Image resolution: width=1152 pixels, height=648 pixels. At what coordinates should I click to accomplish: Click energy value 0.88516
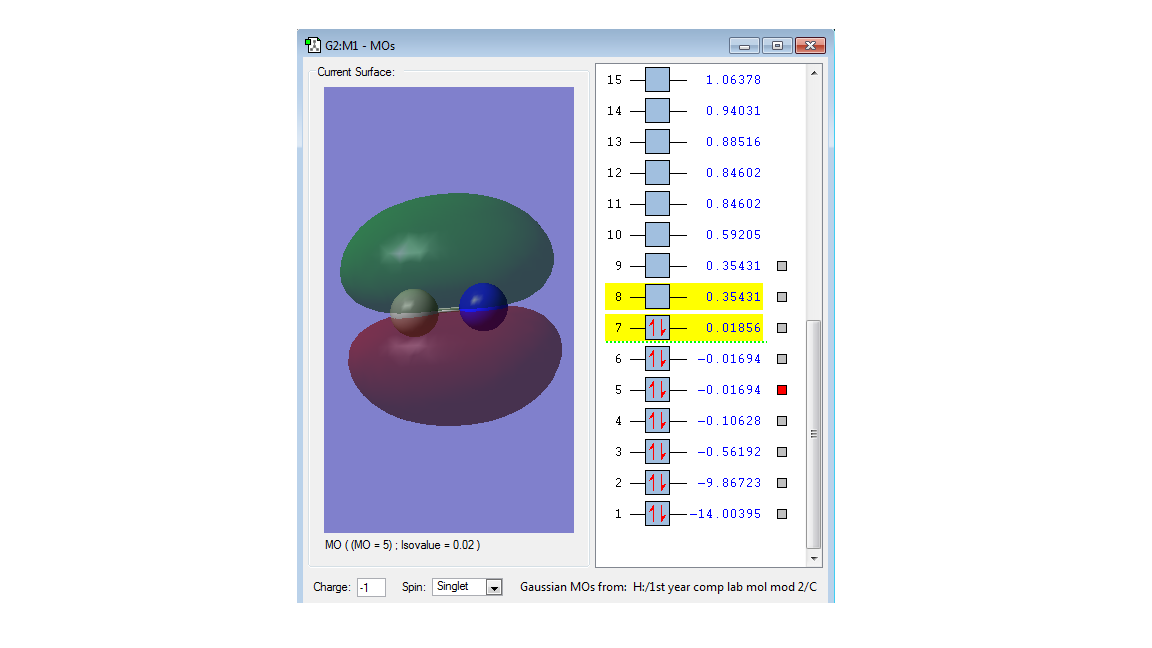733,142
